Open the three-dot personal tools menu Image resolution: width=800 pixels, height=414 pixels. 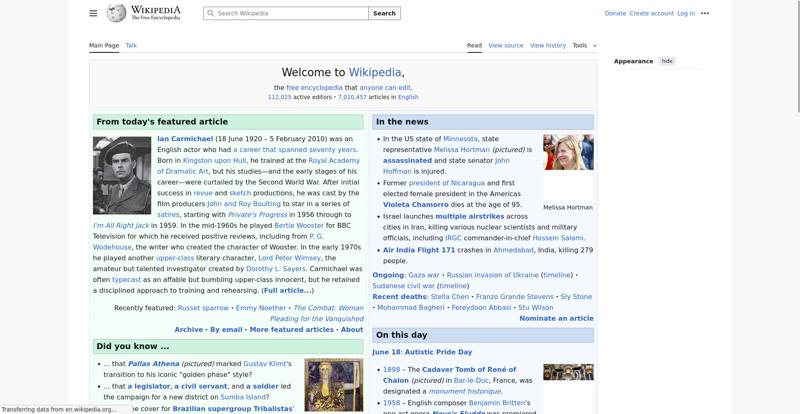click(x=705, y=13)
